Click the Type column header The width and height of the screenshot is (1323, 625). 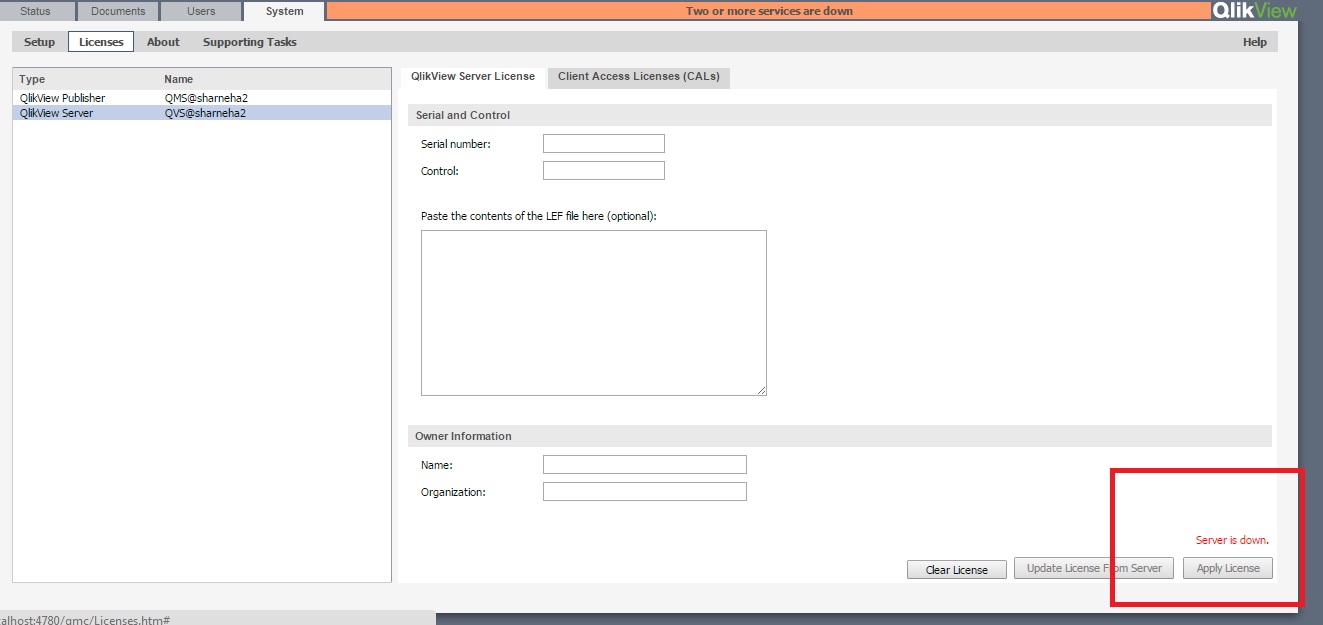32,79
